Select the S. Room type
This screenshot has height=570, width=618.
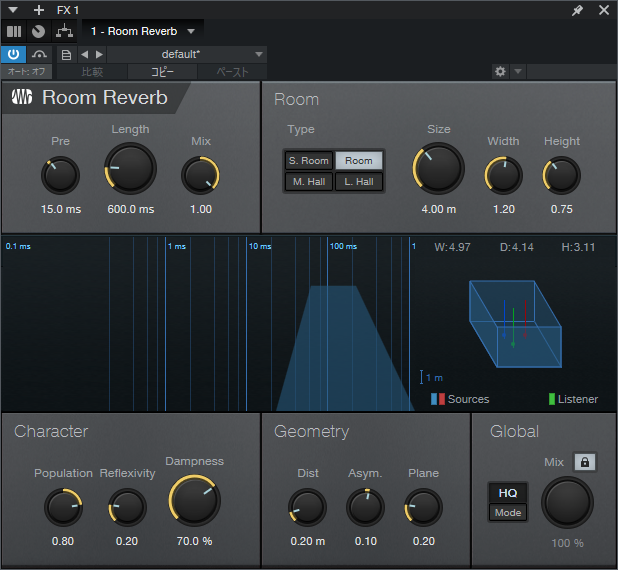pyautogui.click(x=309, y=161)
